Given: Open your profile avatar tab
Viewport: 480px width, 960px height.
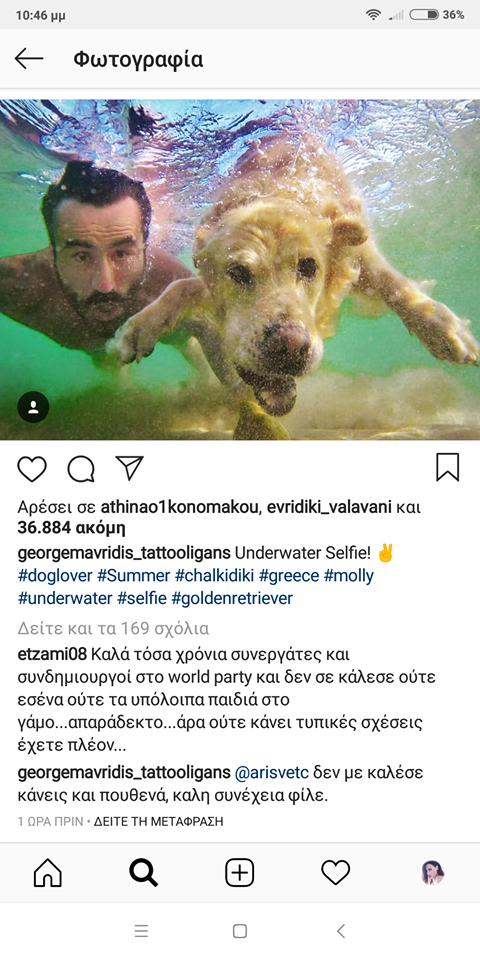Looking at the screenshot, I should [432, 872].
